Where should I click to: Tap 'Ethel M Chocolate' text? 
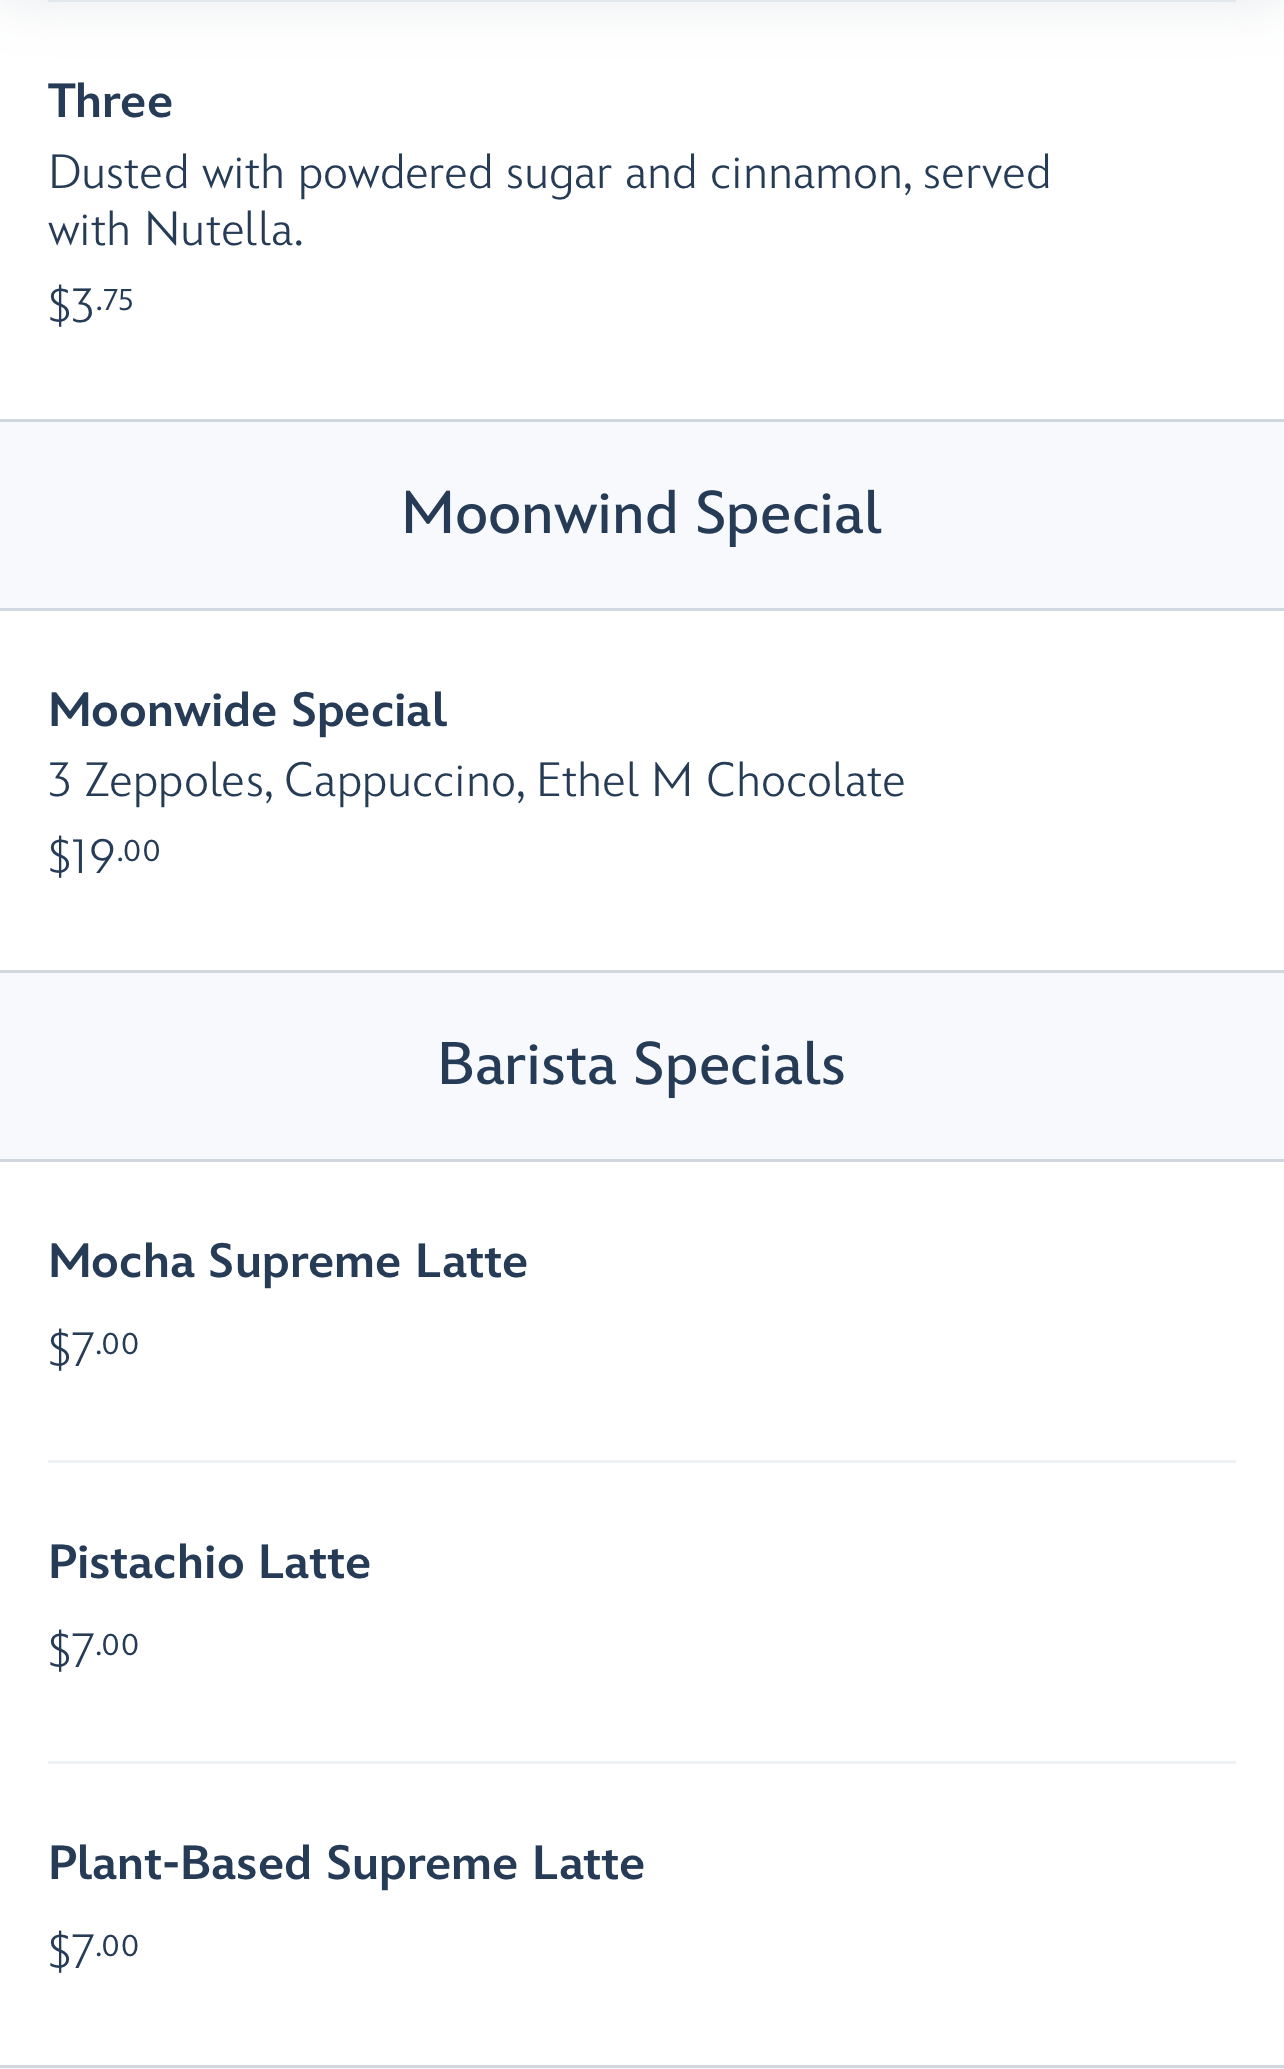click(720, 781)
